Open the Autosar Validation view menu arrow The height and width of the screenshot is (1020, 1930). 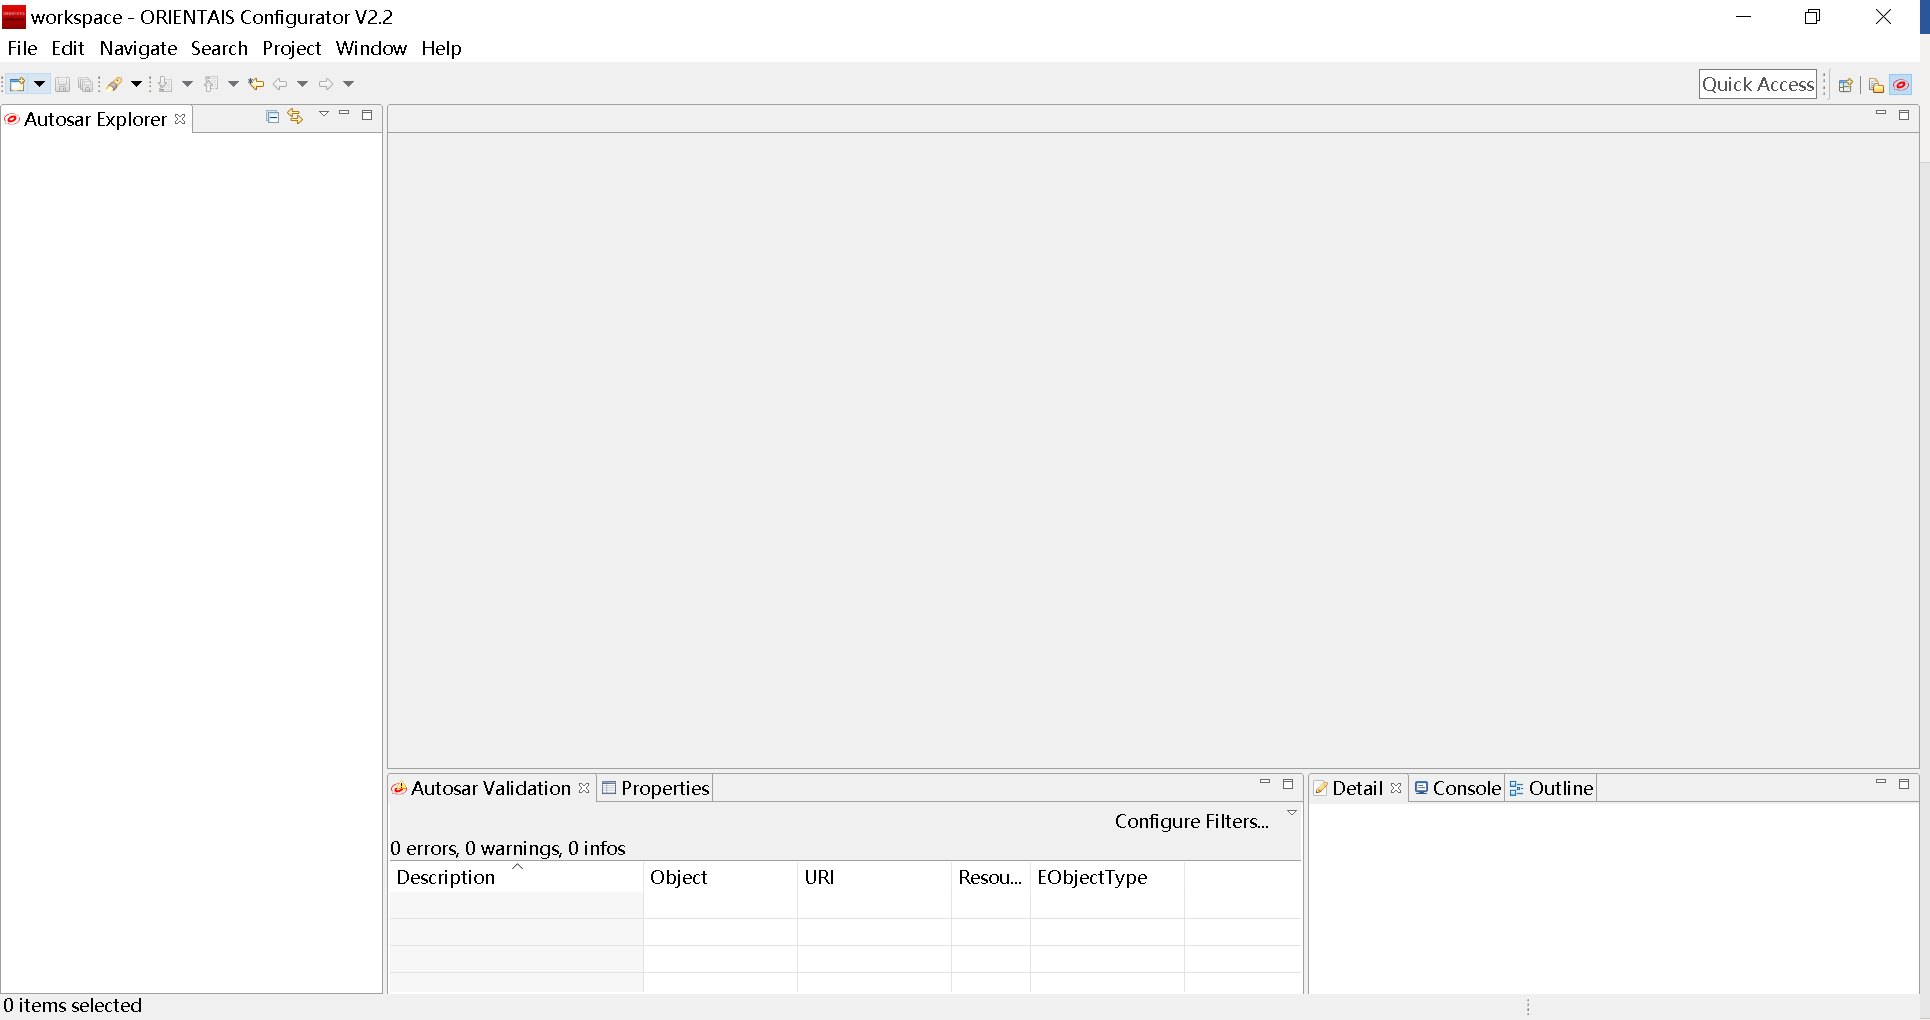pos(1292,813)
